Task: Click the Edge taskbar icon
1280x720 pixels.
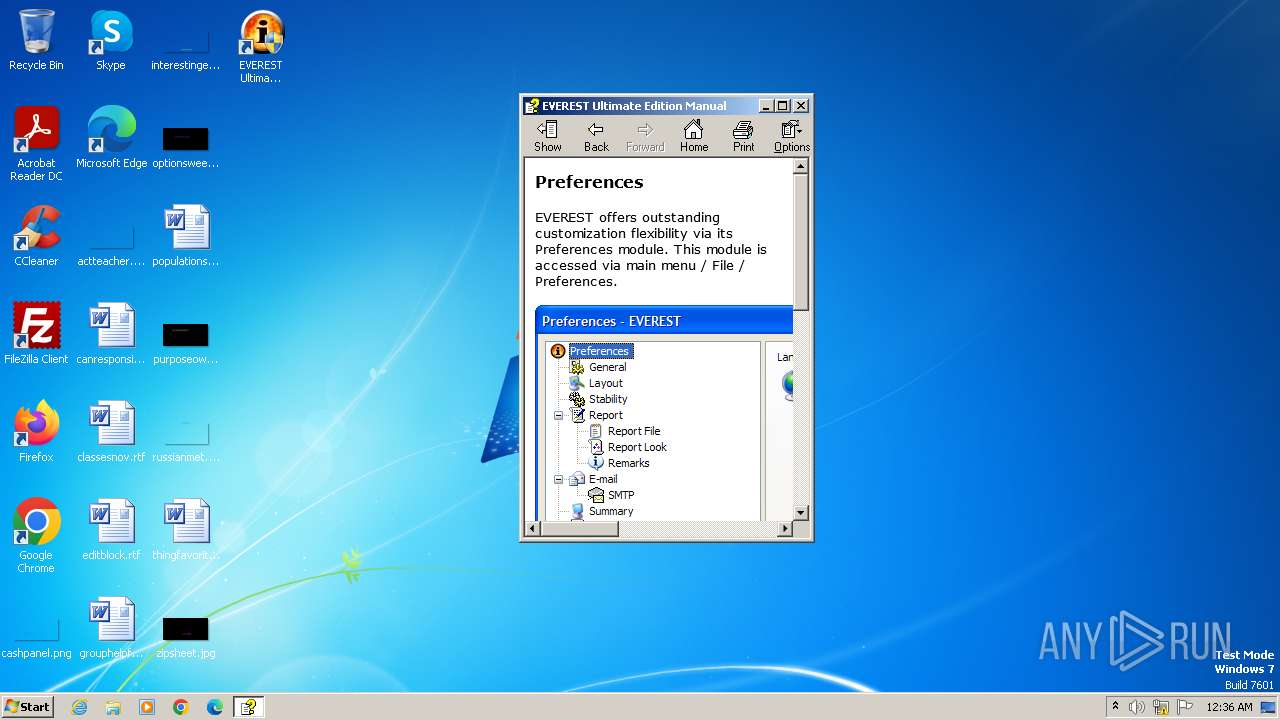Action: [215, 707]
